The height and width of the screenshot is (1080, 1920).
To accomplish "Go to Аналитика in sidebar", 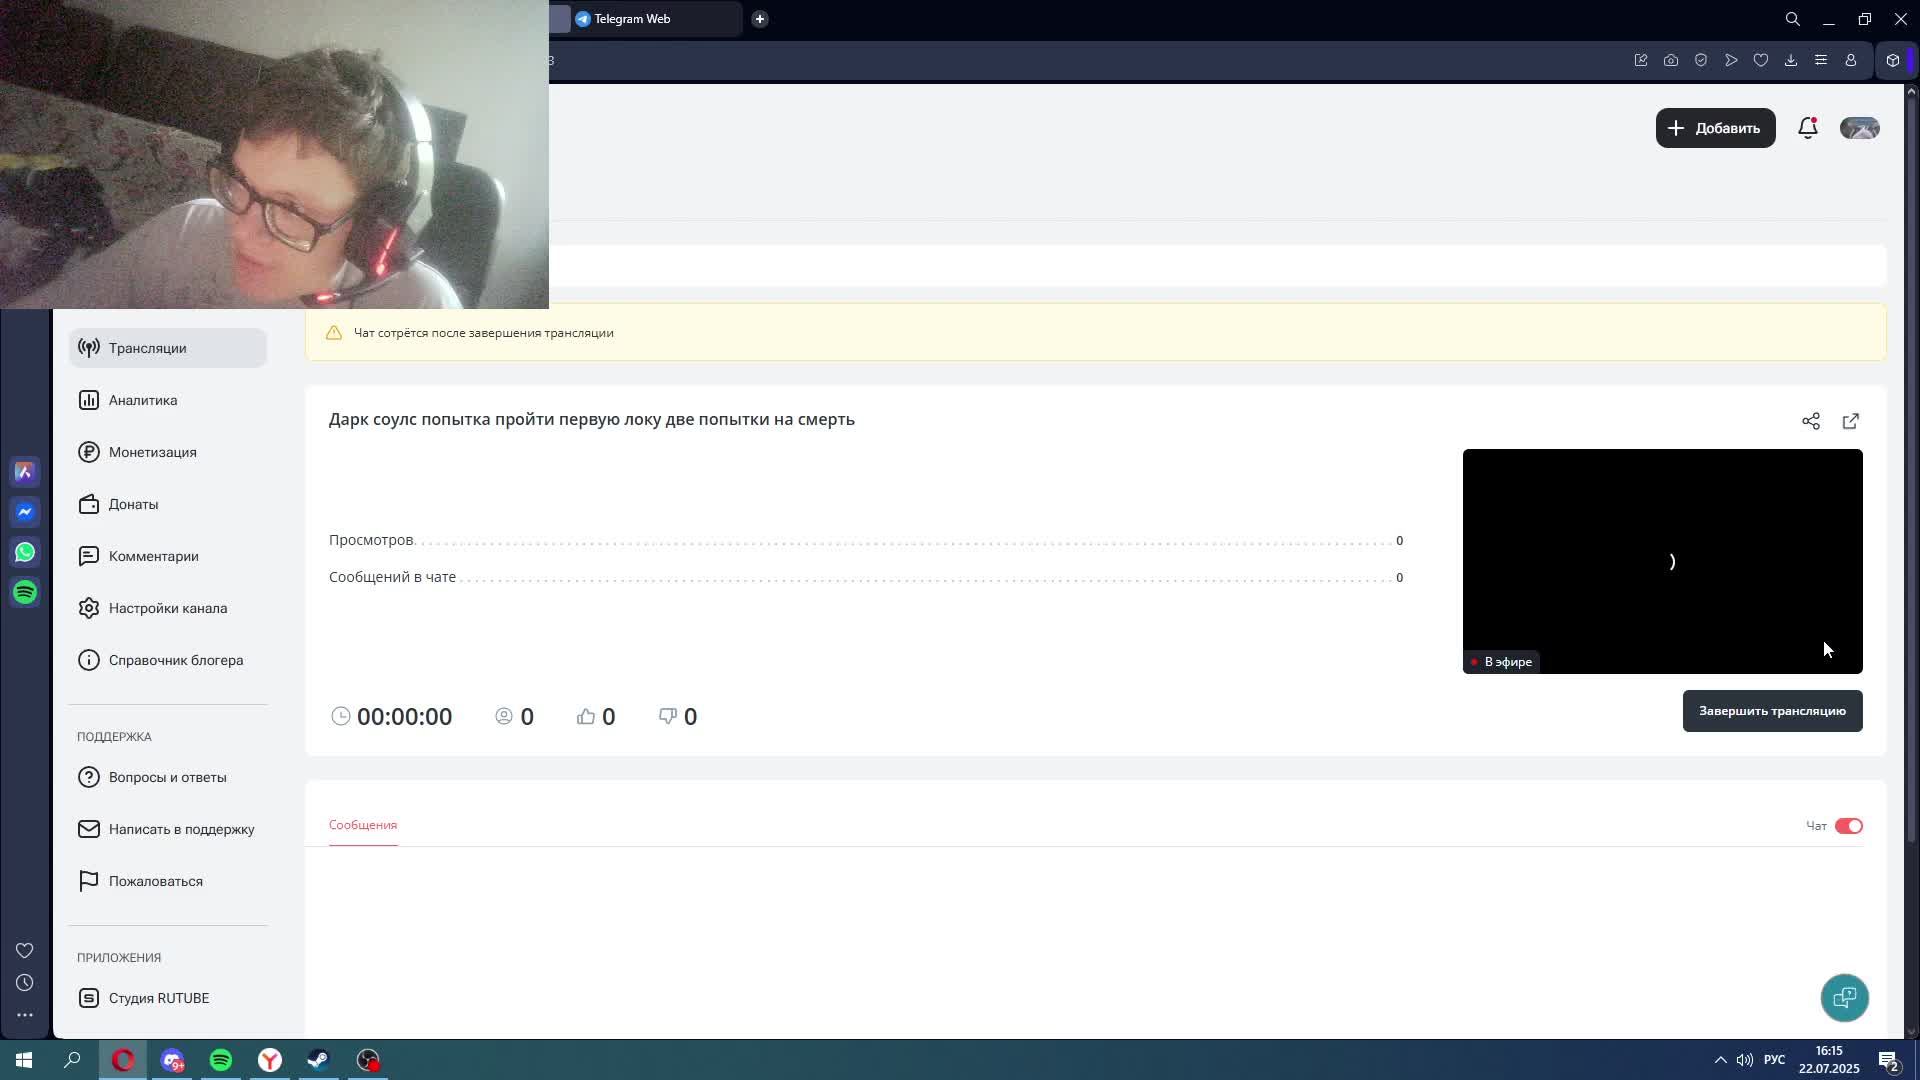I will 143,400.
